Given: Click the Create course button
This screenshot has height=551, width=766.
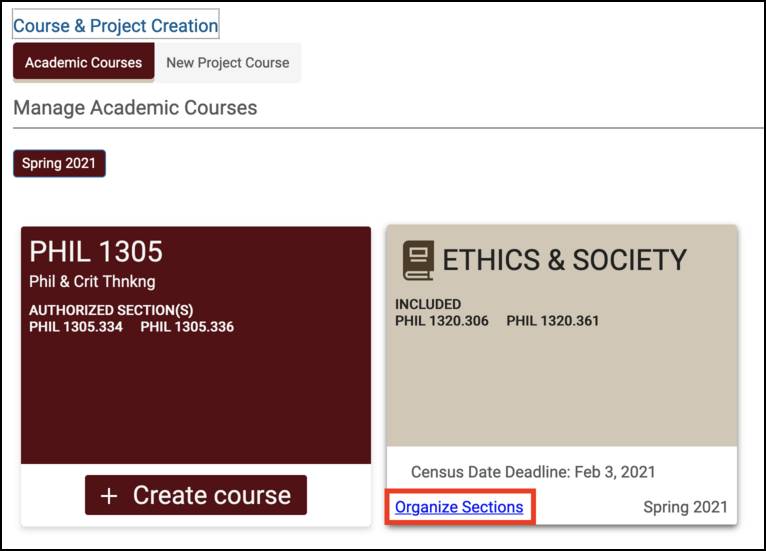Looking at the screenshot, I should (x=196, y=495).
